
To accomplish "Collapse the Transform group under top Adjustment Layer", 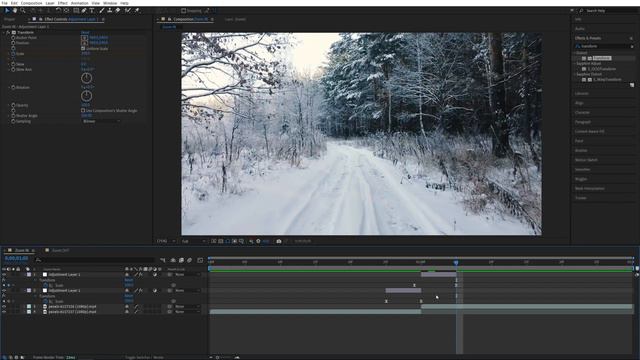I will pos(36,280).
